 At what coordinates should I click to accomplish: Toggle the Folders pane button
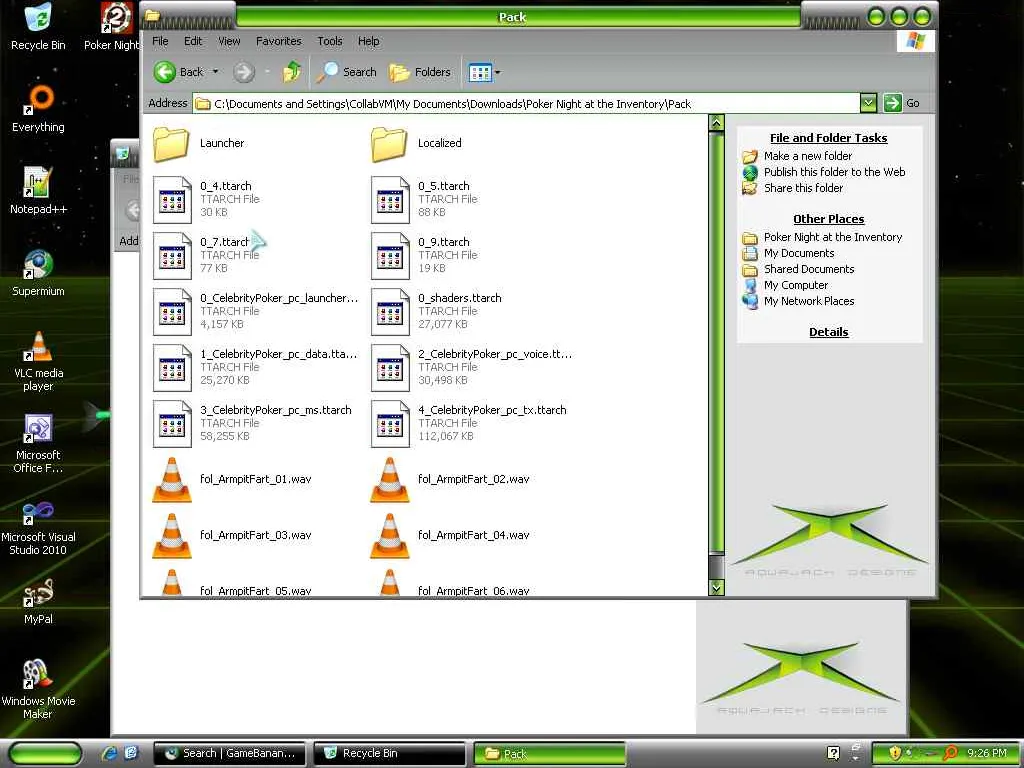(x=420, y=72)
